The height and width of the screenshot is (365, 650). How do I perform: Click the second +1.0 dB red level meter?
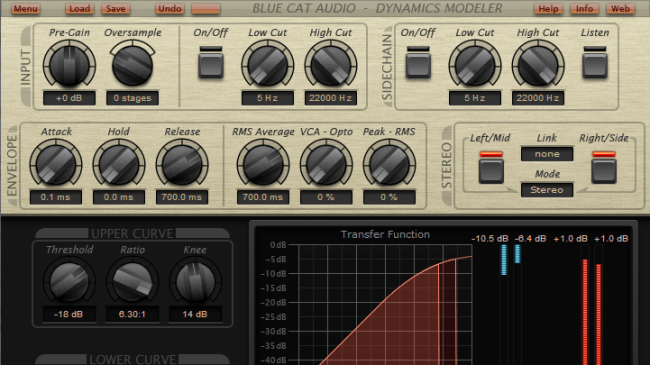598,305
